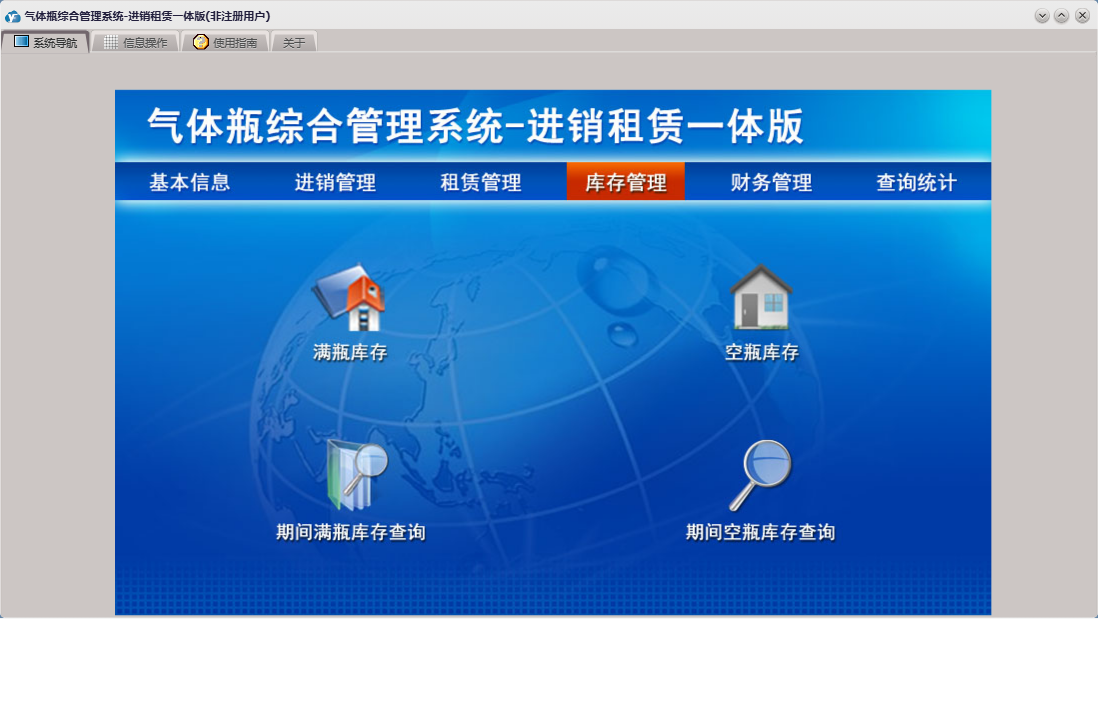Select 租赁管理 from the navigation bar

click(481, 182)
